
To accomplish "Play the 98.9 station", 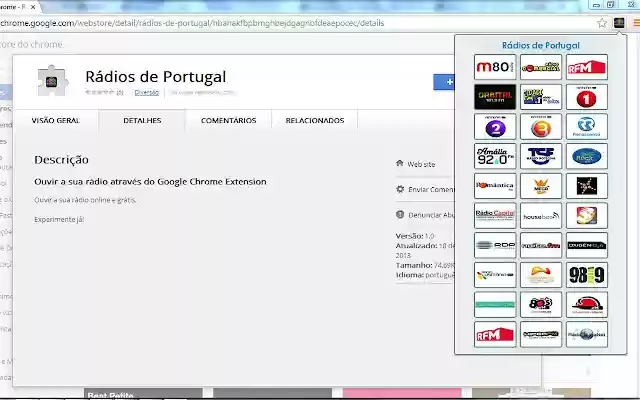I will coord(587,275).
